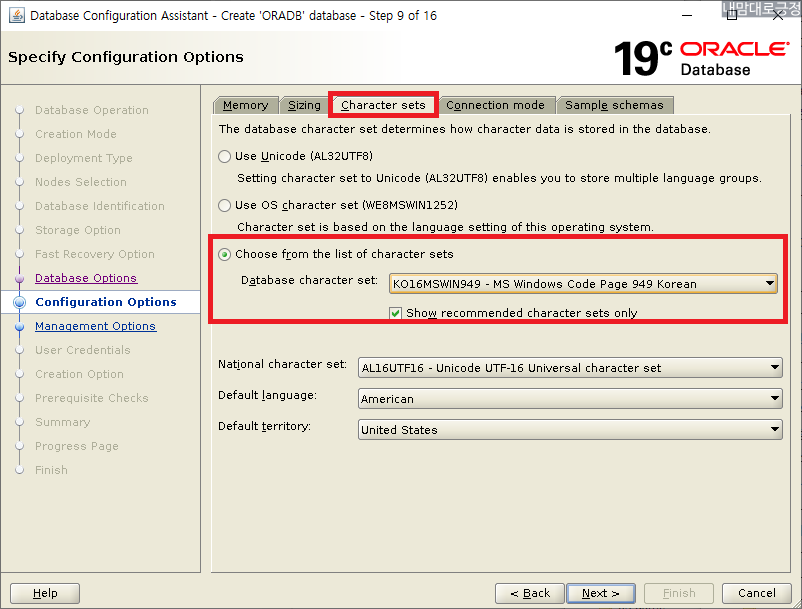Click the 'National character set:' label

[x=282, y=364]
